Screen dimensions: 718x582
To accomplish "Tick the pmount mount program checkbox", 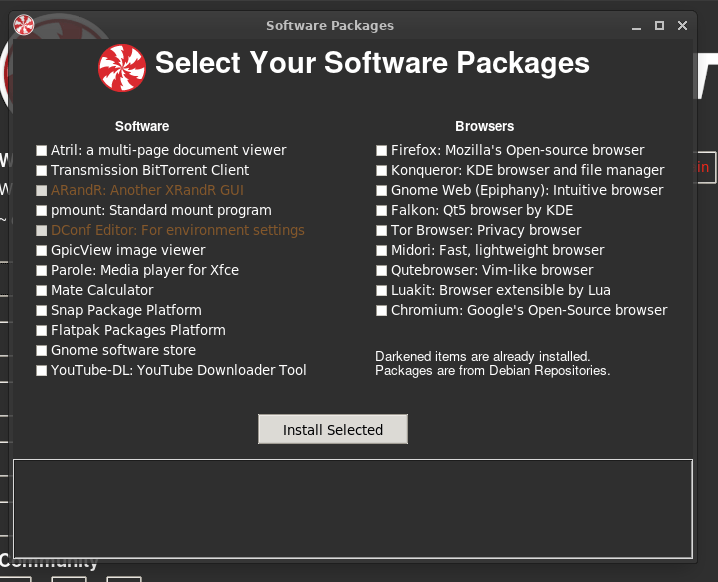I will click(42, 210).
